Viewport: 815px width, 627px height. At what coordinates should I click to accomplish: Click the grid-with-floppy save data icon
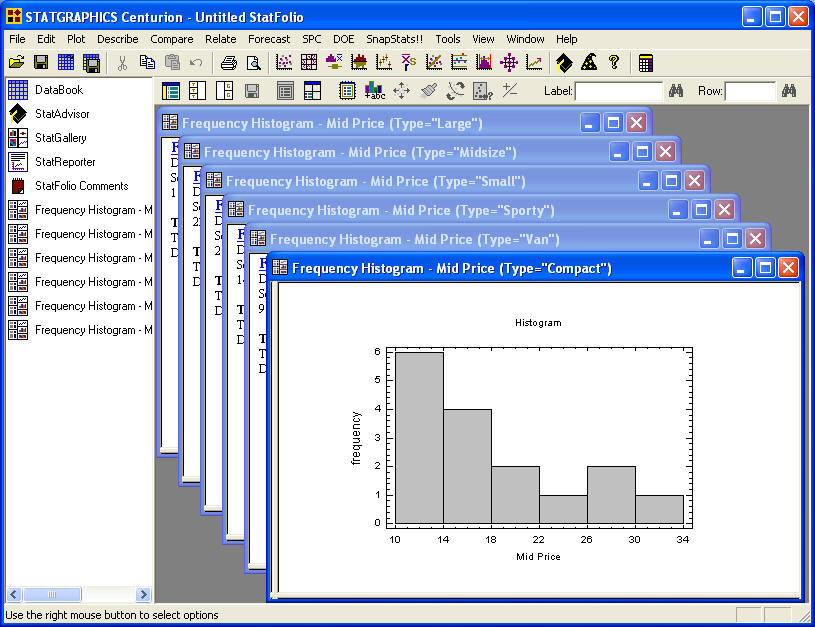[91, 63]
